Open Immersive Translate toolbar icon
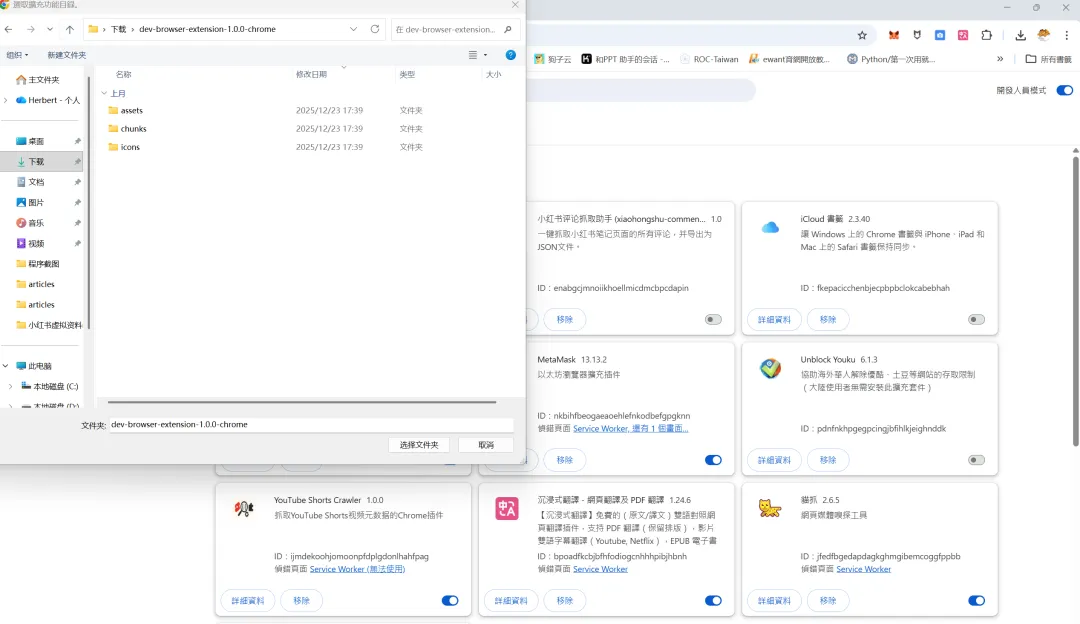The height and width of the screenshot is (624, 1080). tap(963, 35)
